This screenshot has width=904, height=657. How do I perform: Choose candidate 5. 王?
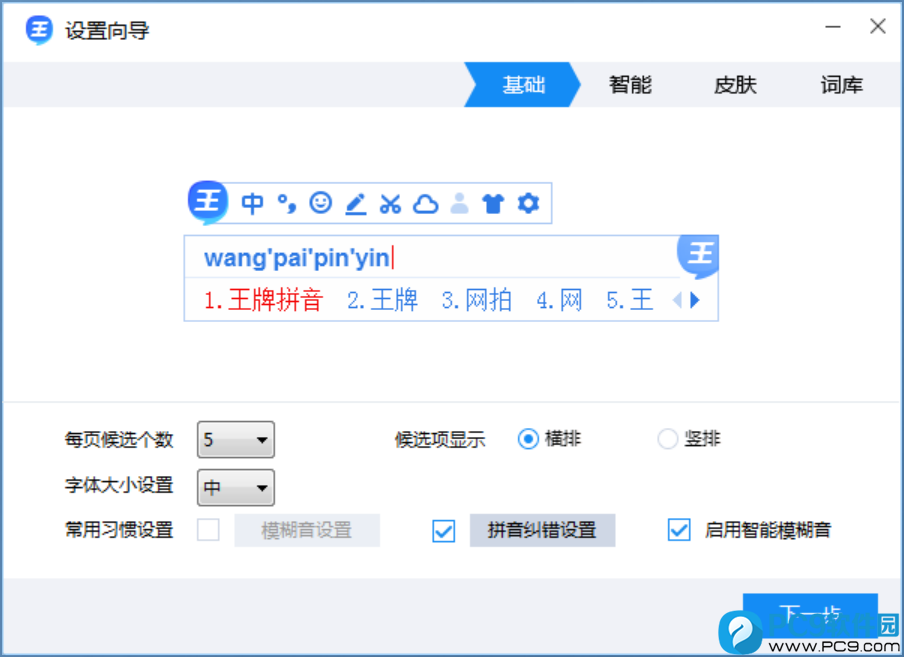[630, 300]
